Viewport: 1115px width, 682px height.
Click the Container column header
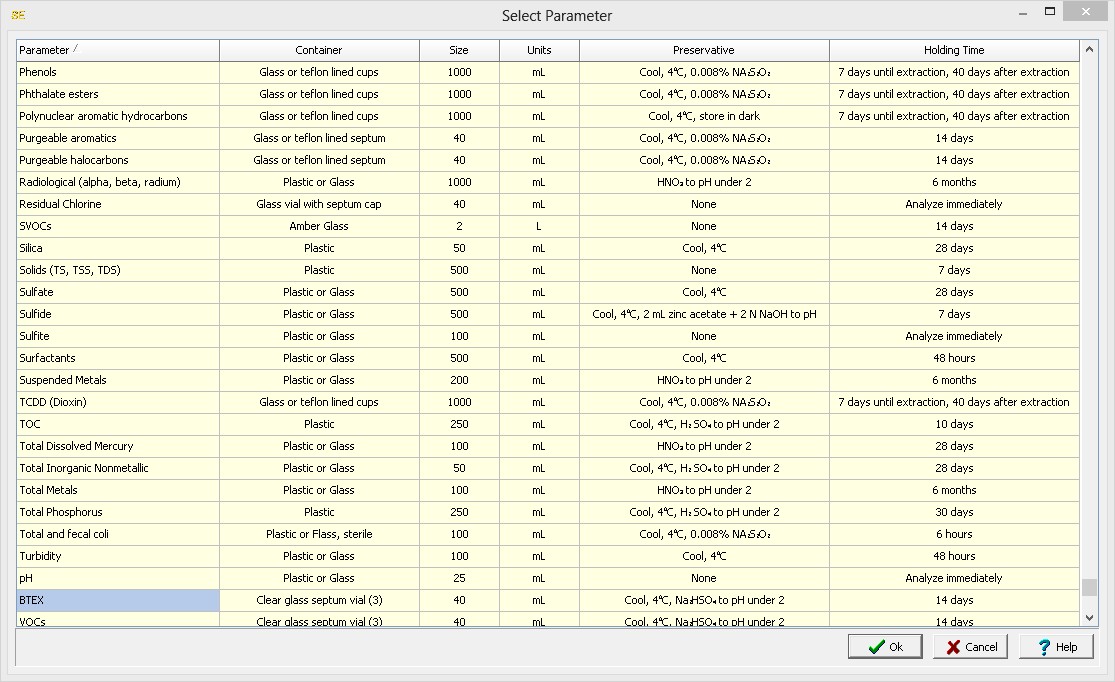[x=319, y=50]
